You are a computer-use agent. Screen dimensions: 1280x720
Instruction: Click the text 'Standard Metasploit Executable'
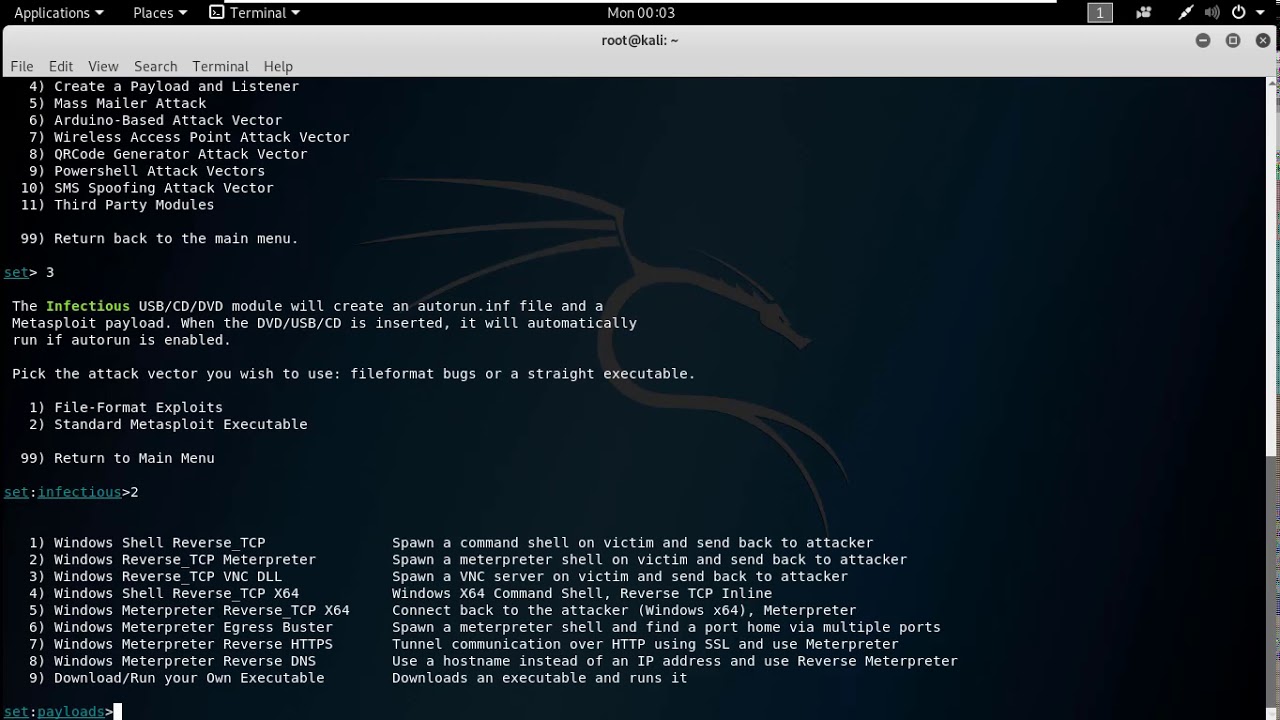(181, 424)
